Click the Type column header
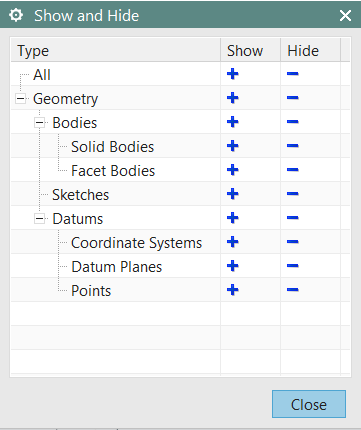Viewport: 361px width, 430px height. pyautogui.click(x=115, y=50)
